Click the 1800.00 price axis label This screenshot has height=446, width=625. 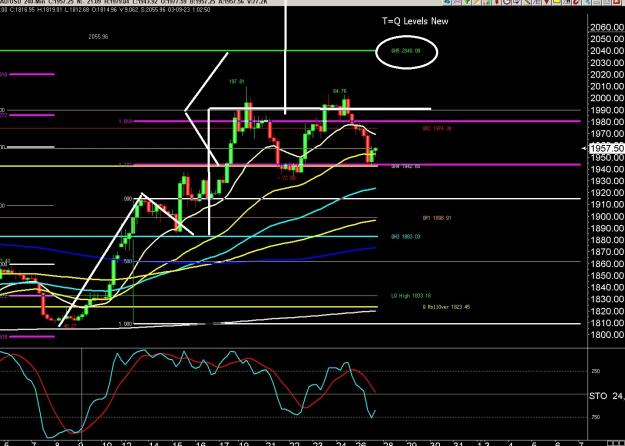(x=606, y=335)
